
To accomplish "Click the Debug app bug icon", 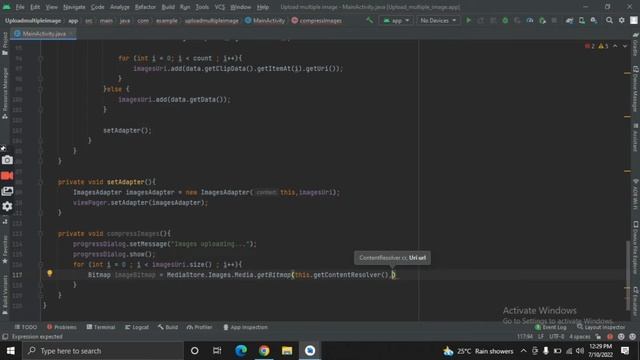I will pyautogui.click(x=505, y=20).
